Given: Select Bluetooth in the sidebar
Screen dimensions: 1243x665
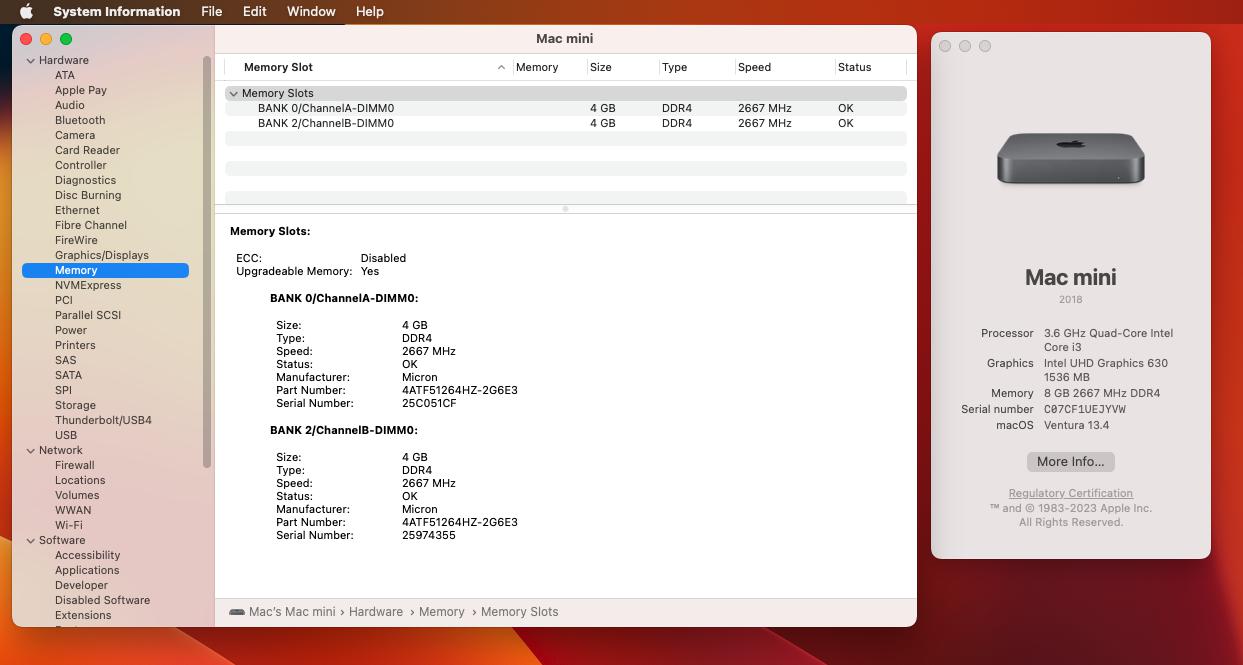Looking at the screenshot, I should (x=80, y=120).
